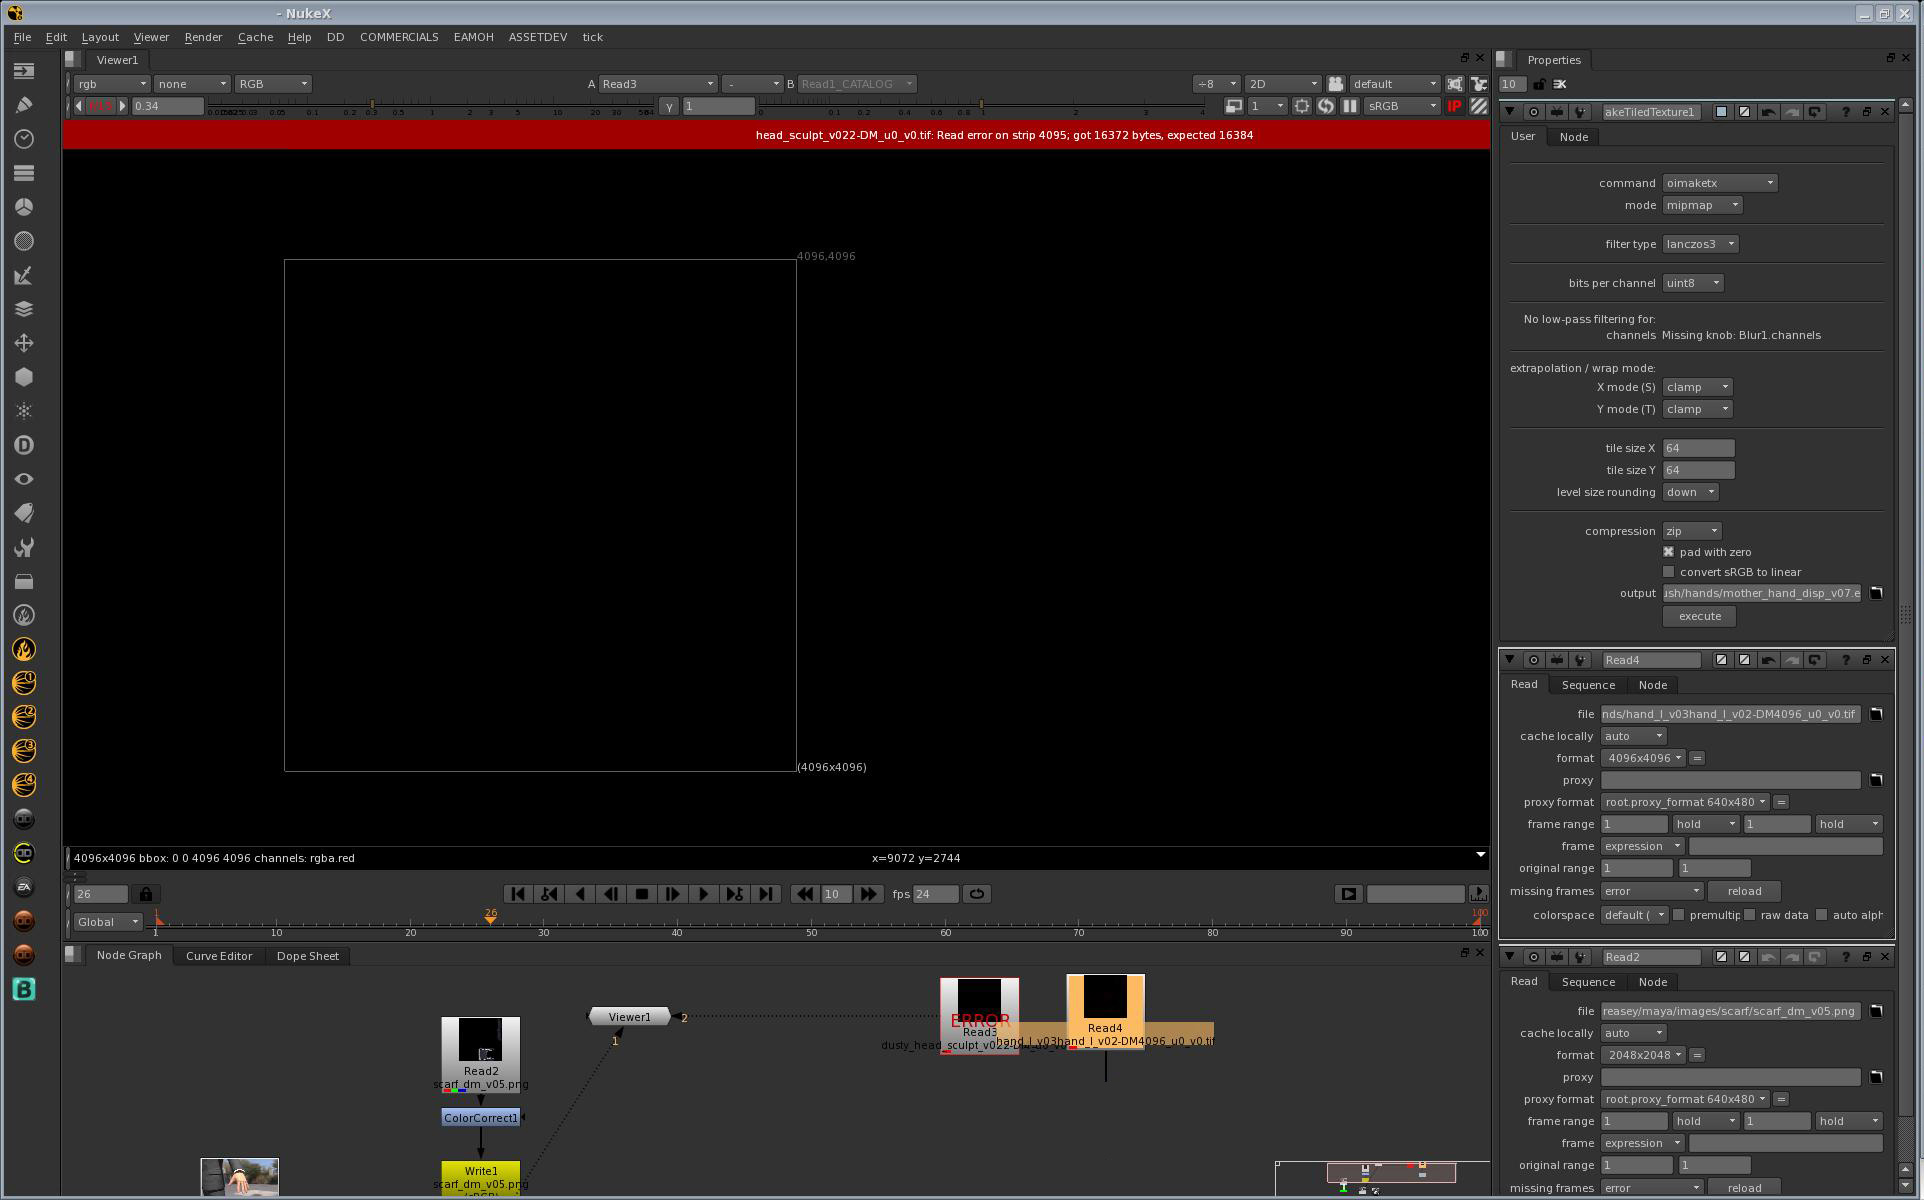Viewport: 1924px width, 1200px height.
Task: Click the flipbook render button
Action: click(x=1348, y=894)
